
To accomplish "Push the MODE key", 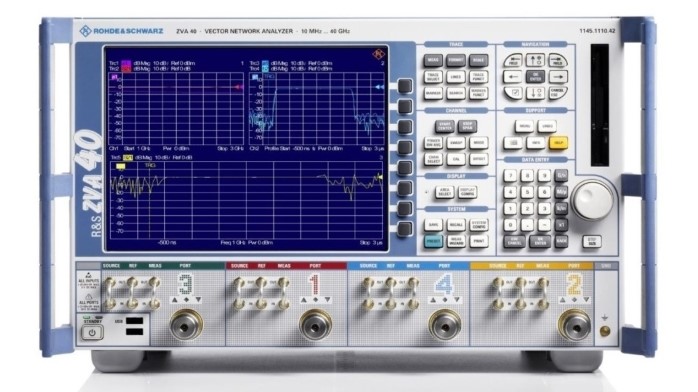I will 479,143.
